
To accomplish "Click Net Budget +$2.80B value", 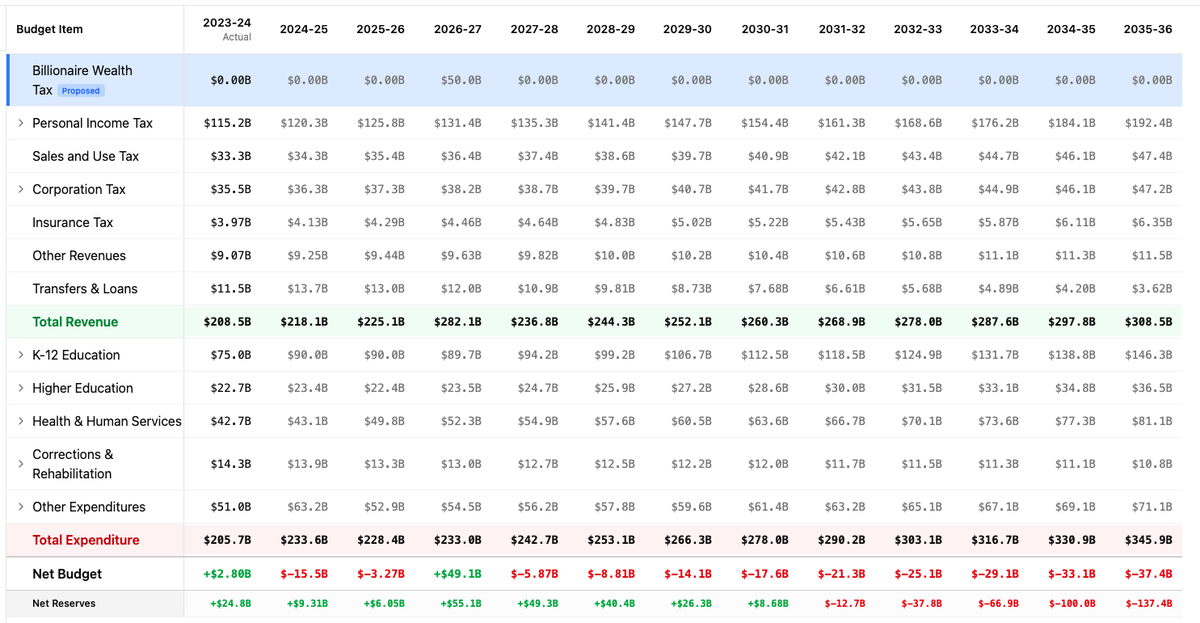I will tap(228, 574).
